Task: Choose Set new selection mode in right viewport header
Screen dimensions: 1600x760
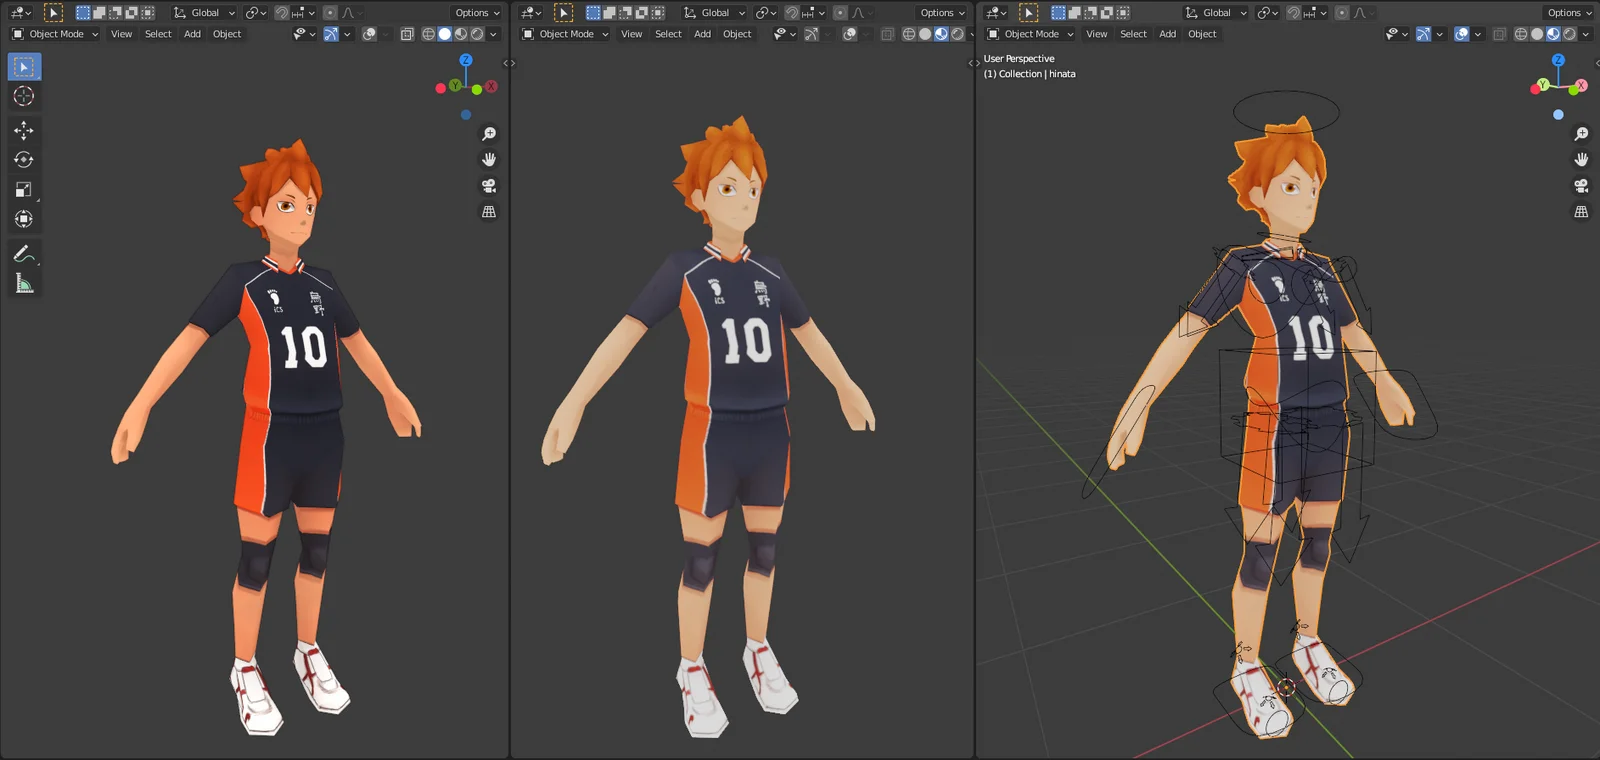Action: [x=1058, y=13]
